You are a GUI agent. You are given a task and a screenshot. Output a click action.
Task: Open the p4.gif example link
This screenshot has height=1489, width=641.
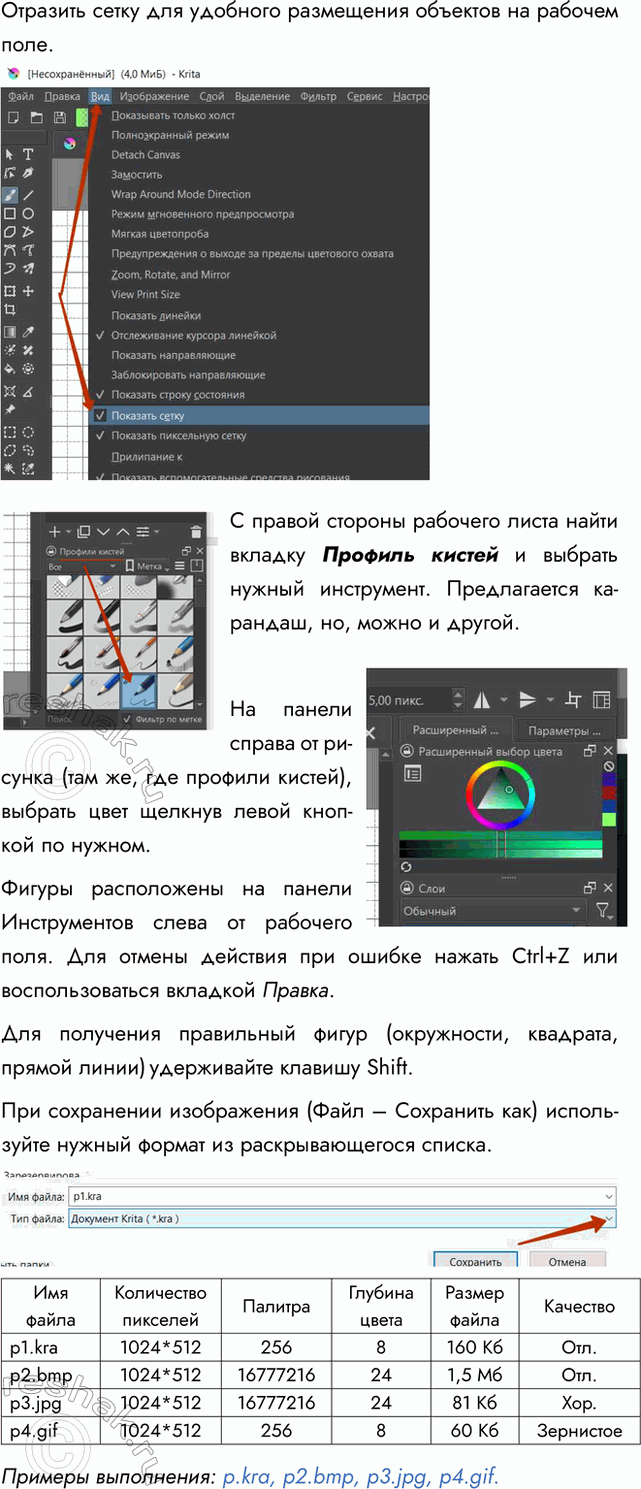click(467, 1475)
